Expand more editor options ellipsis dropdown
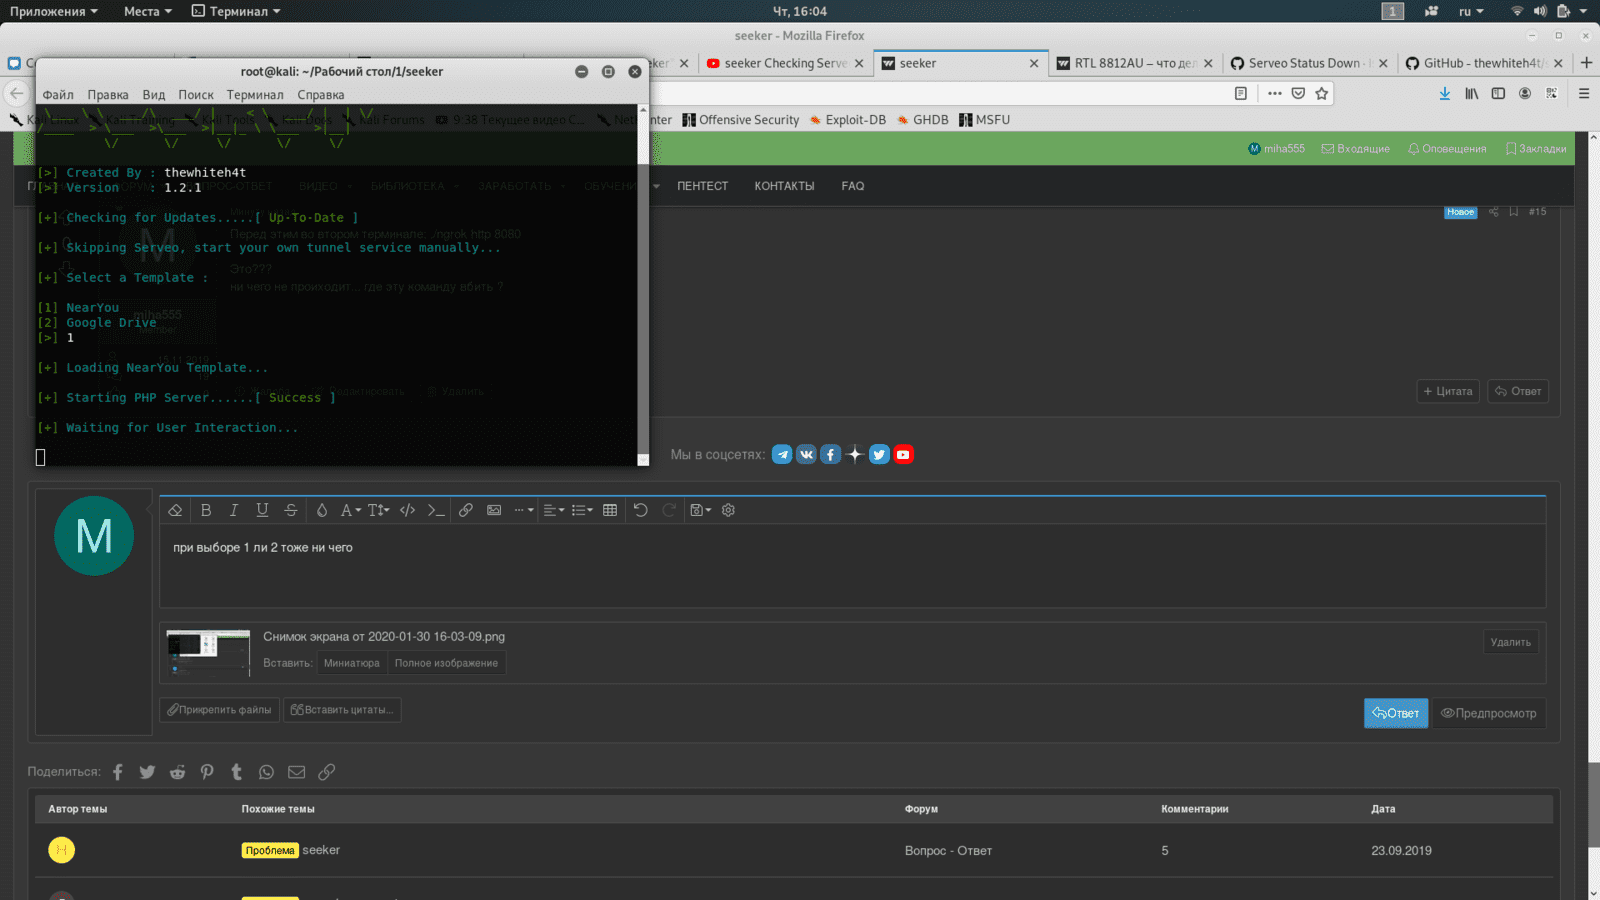The width and height of the screenshot is (1600, 900). click(x=524, y=510)
